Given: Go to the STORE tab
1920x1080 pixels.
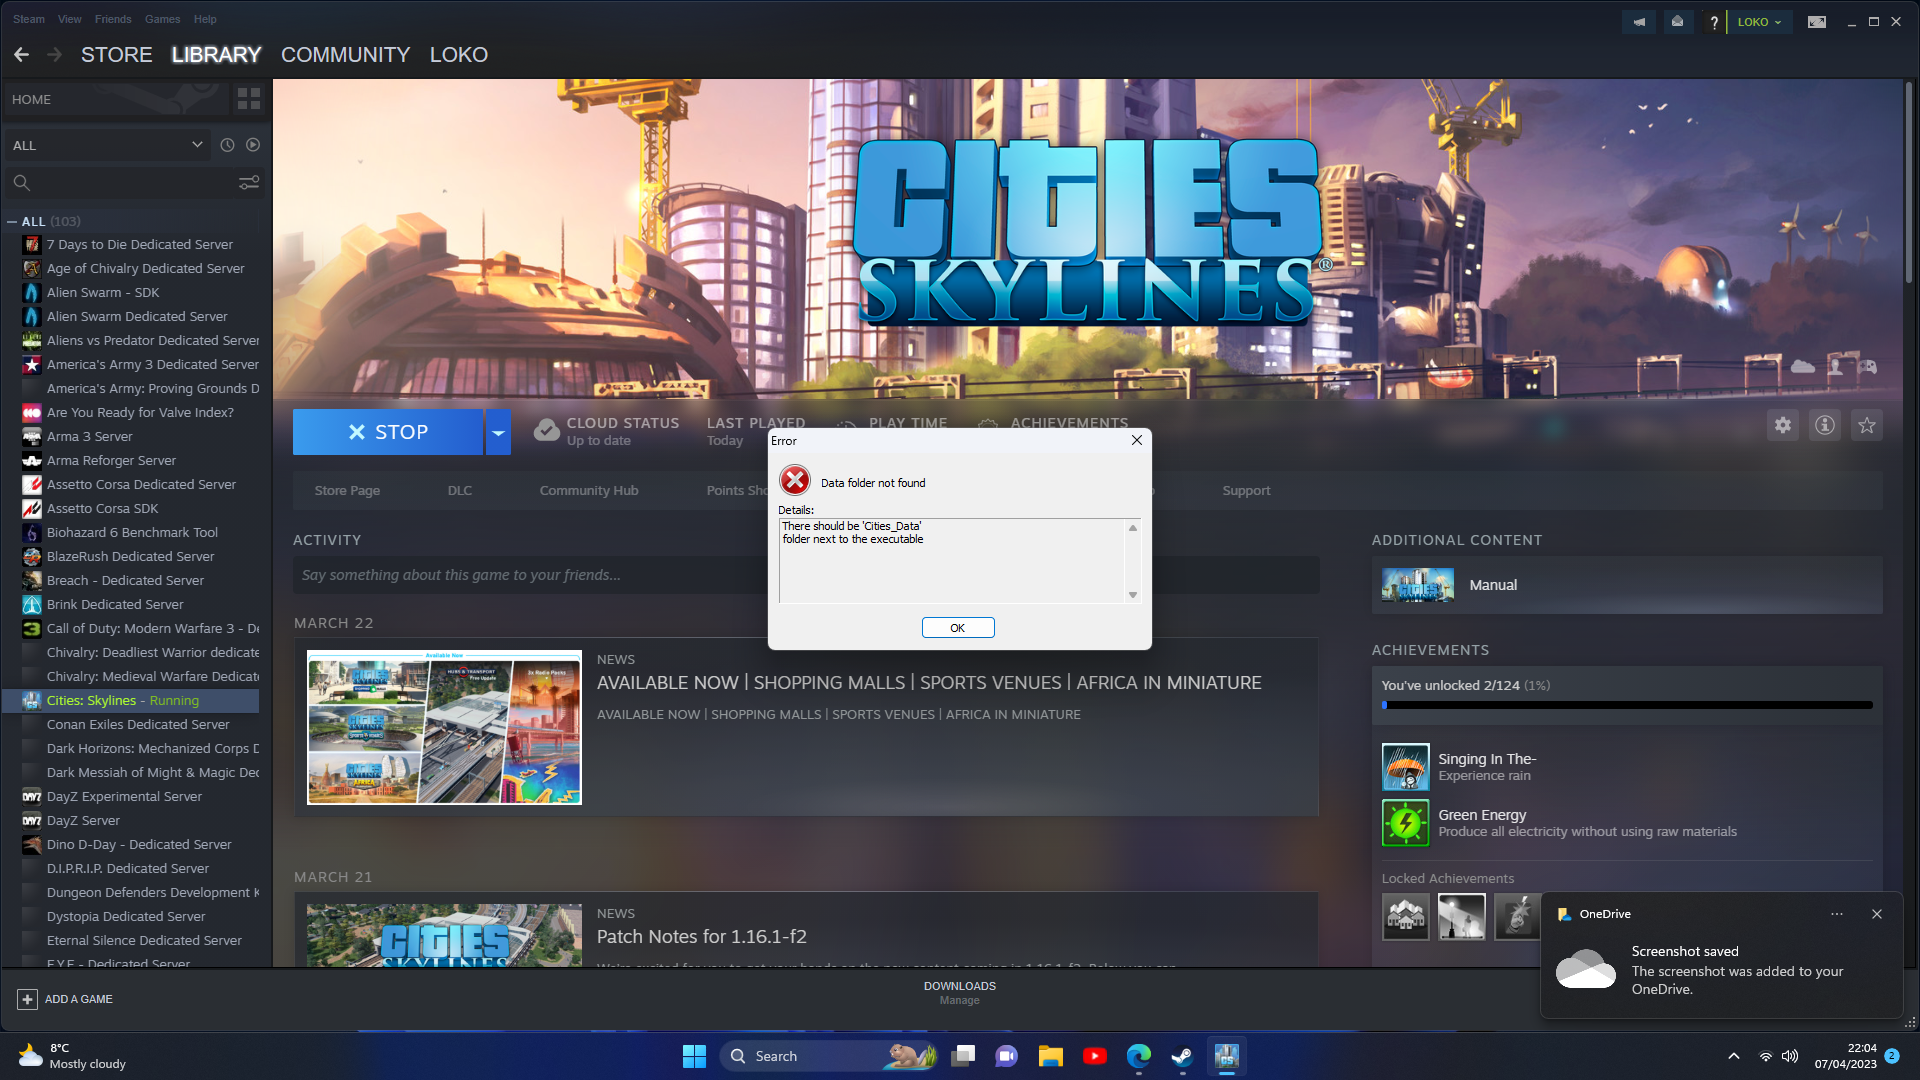Looking at the screenshot, I should 116,55.
